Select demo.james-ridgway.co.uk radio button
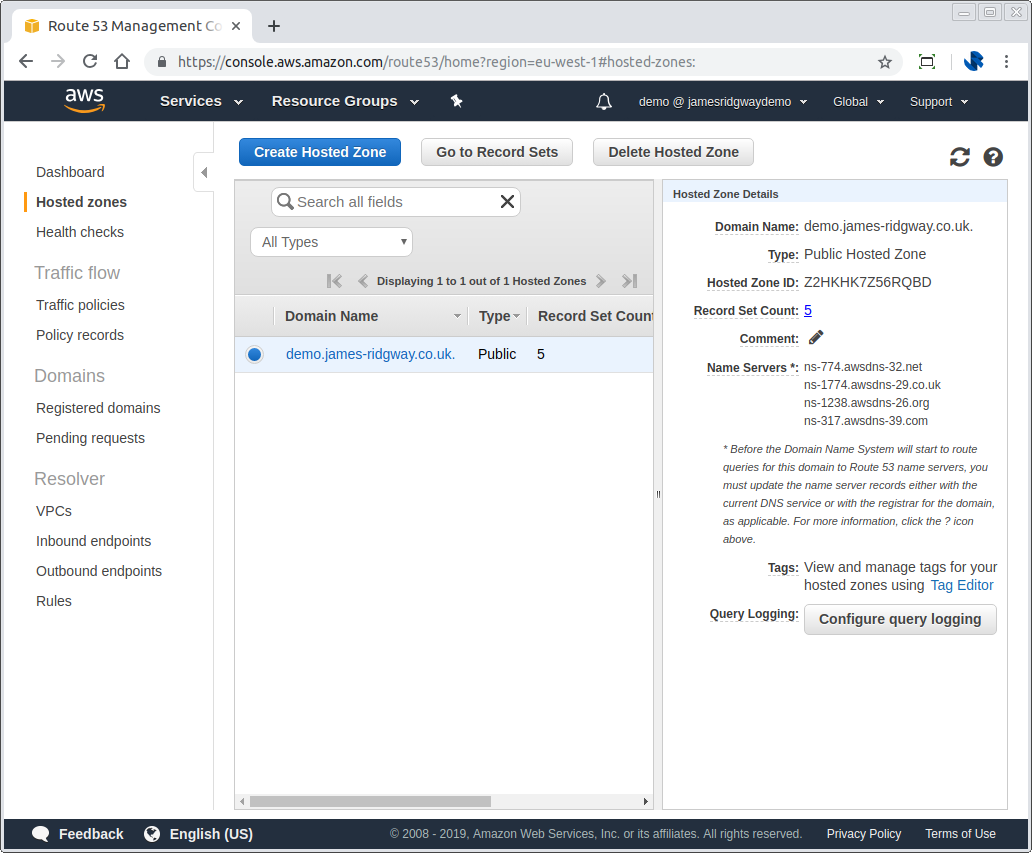 click(255, 355)
